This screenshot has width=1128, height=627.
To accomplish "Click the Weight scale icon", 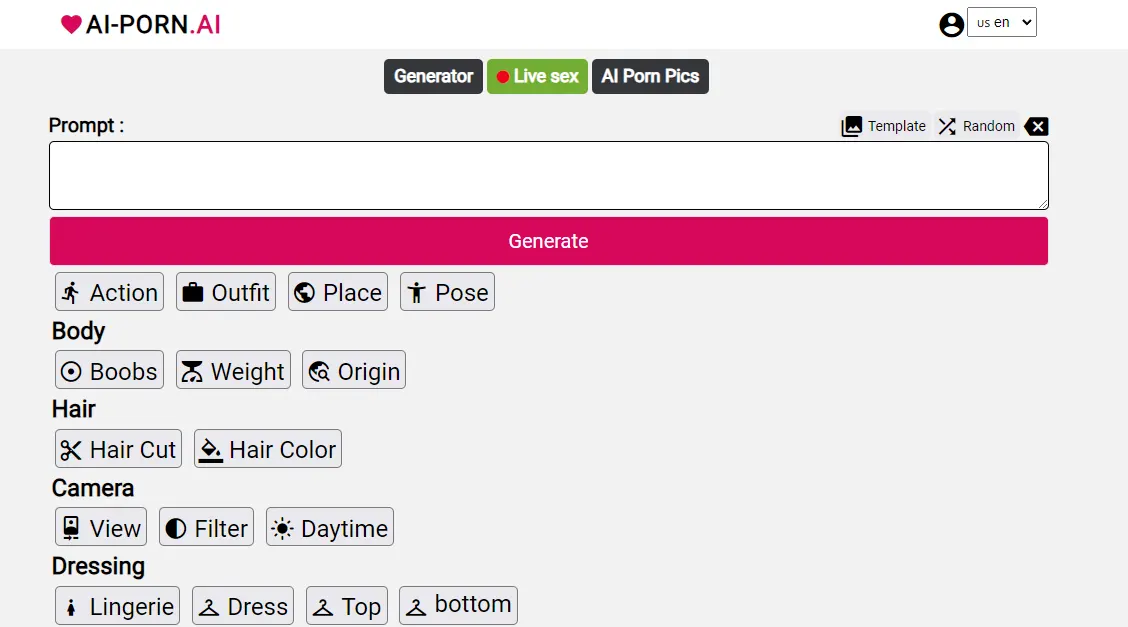I will click(x=191, y=371).
